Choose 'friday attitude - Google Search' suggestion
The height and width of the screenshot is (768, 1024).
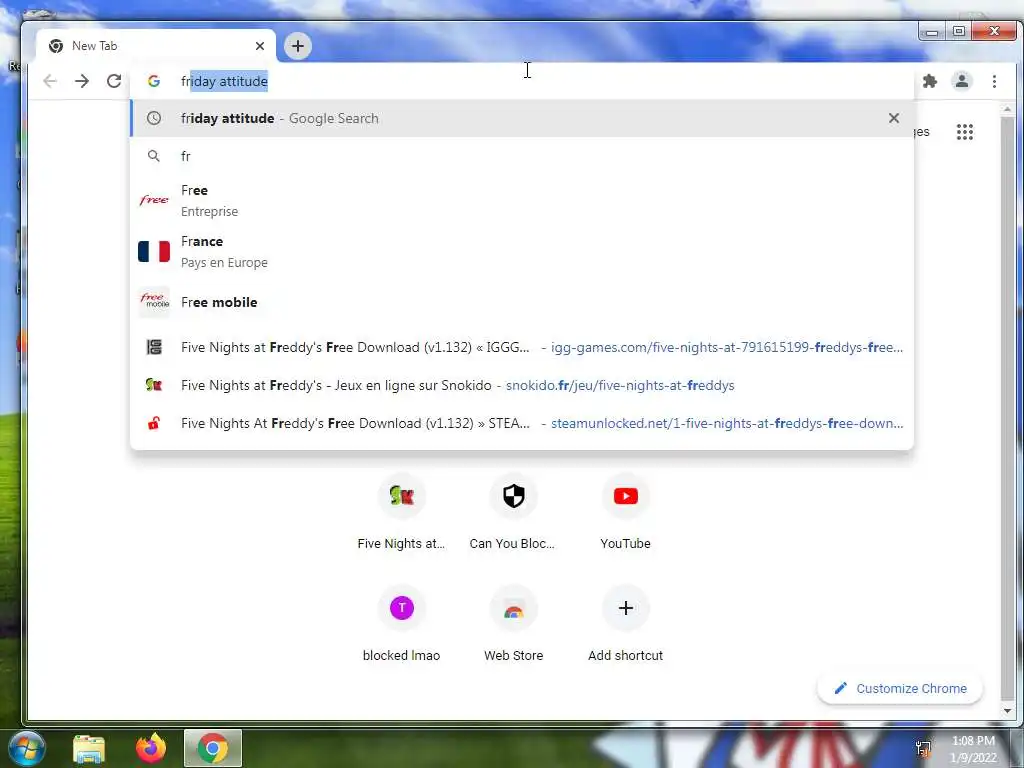click(x=522, y=118)
